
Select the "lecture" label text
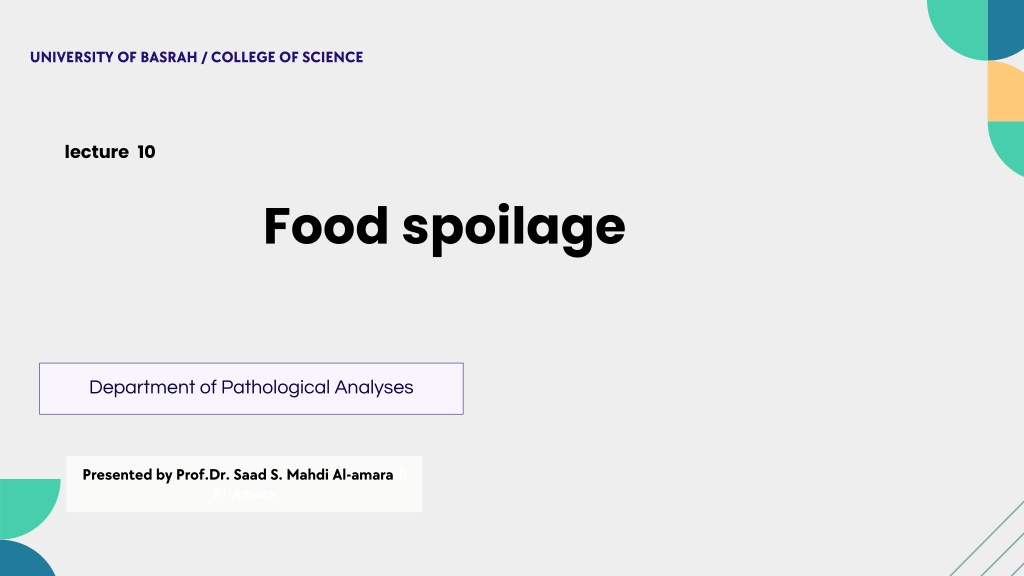[x=96, y=152]
